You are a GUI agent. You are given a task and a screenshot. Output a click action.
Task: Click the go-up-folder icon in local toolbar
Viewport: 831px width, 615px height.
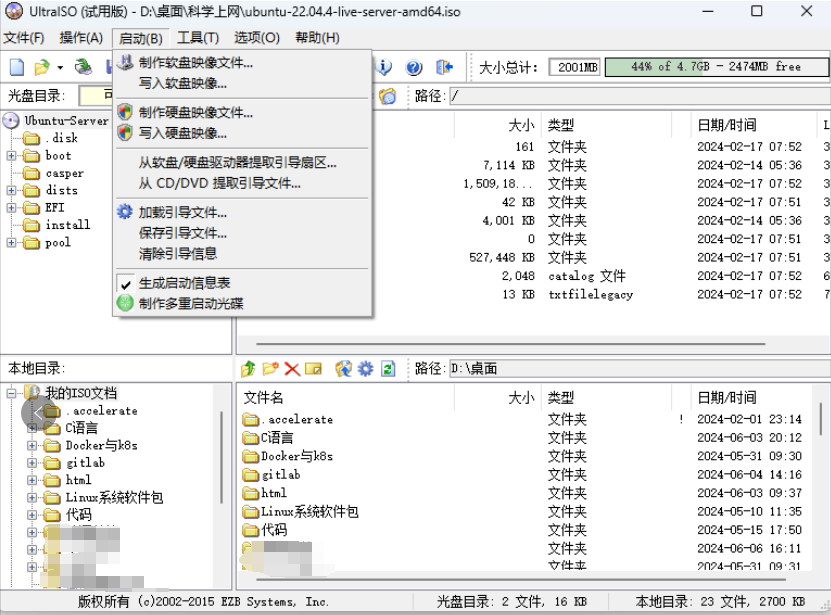tap(248, 368)
